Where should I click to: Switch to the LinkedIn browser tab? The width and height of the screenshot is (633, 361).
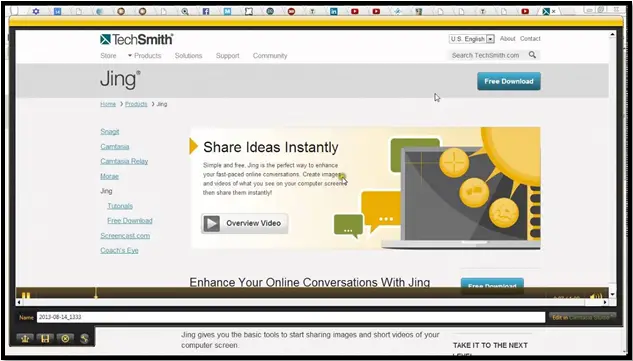tap(333, 11)
